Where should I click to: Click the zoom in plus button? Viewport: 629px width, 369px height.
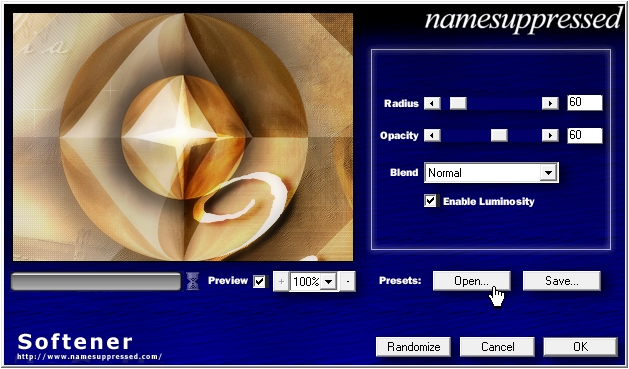click(x=281, y=282)
